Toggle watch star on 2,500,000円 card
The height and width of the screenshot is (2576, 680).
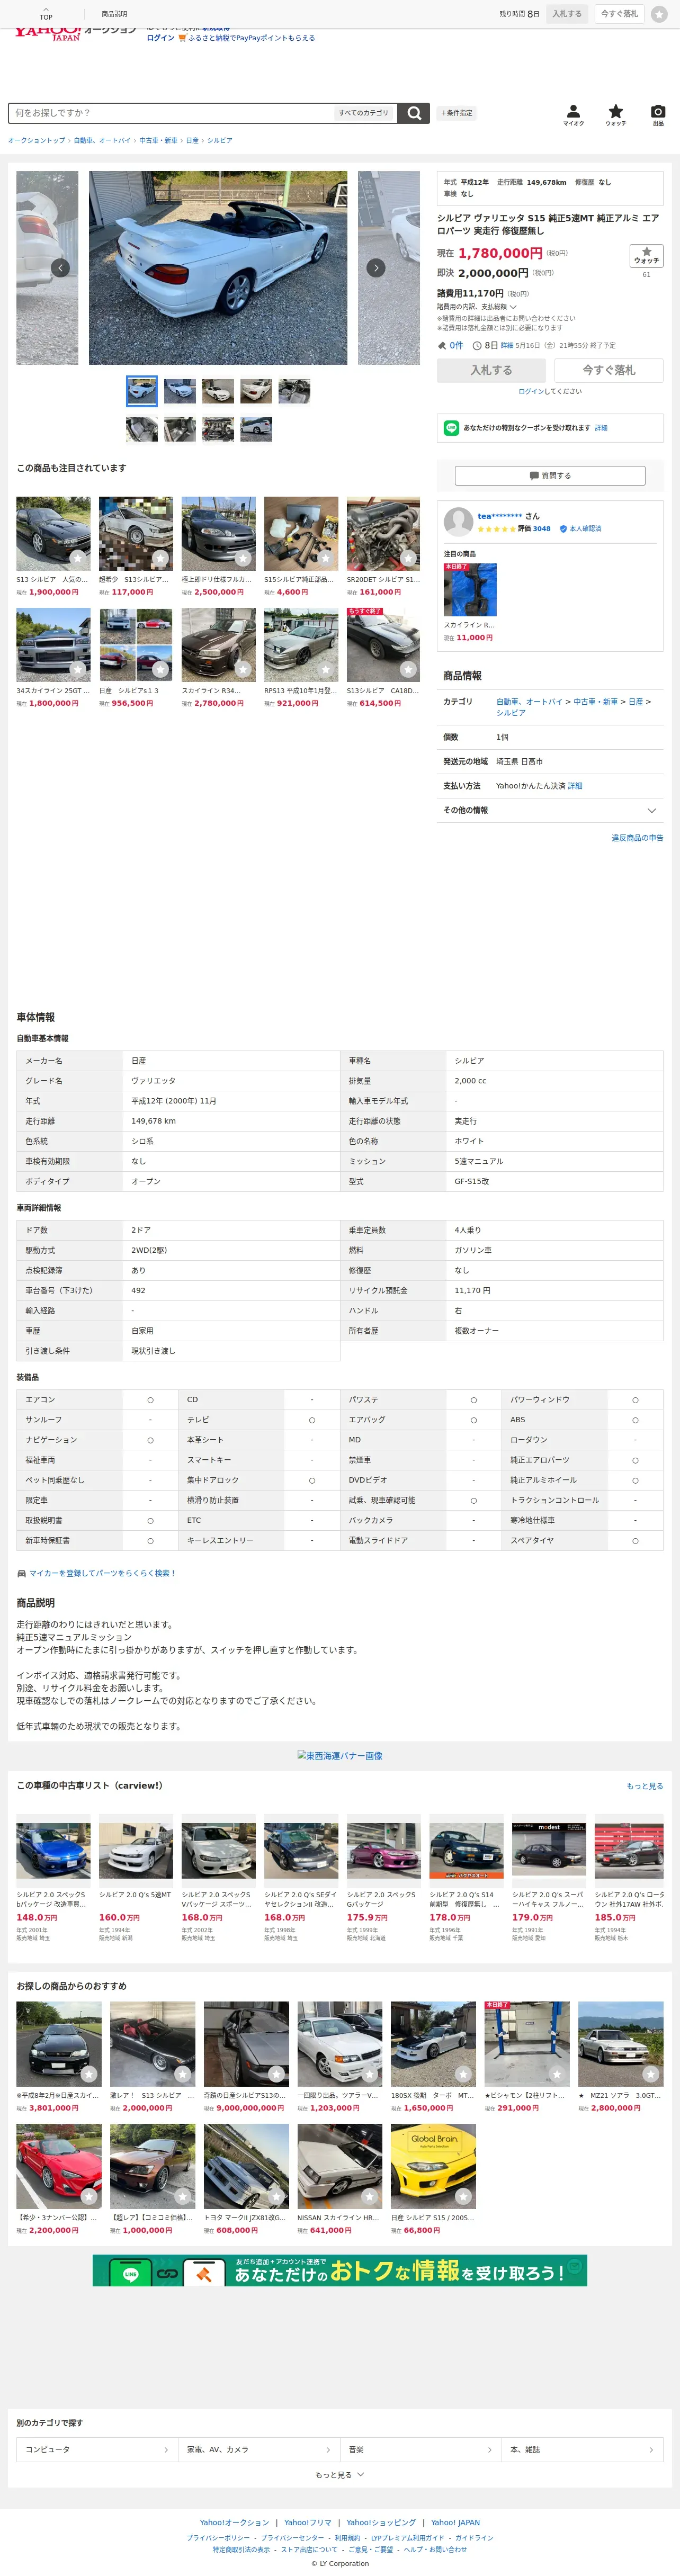pos(243,558)
